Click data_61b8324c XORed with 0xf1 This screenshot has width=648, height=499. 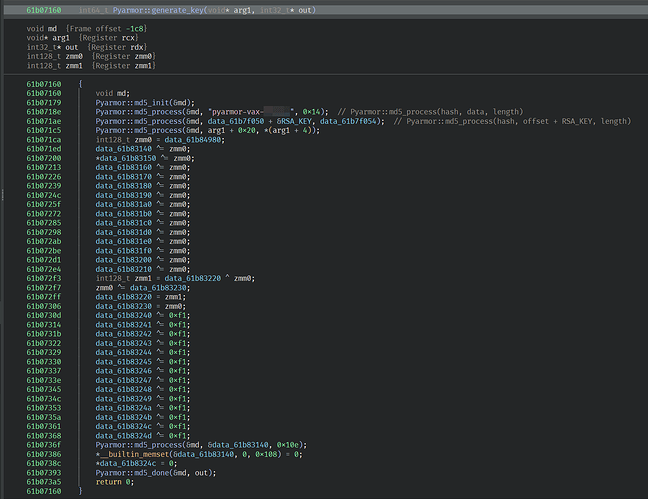(124, 426)
